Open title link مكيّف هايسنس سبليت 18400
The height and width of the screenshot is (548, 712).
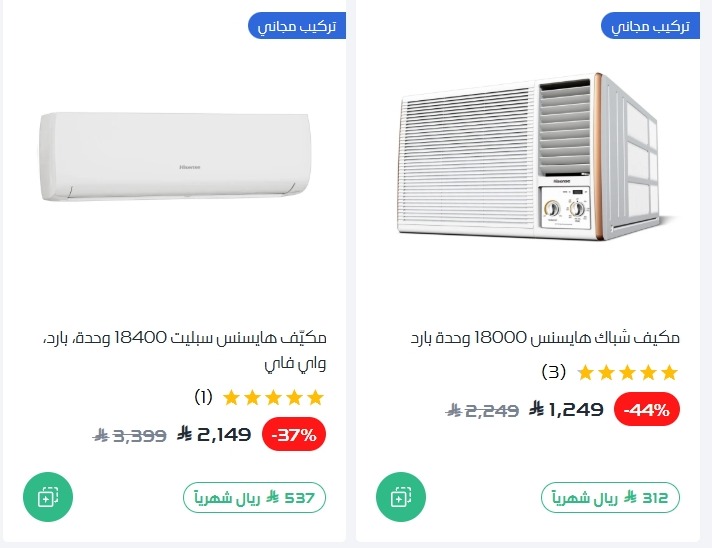point(187,349)
